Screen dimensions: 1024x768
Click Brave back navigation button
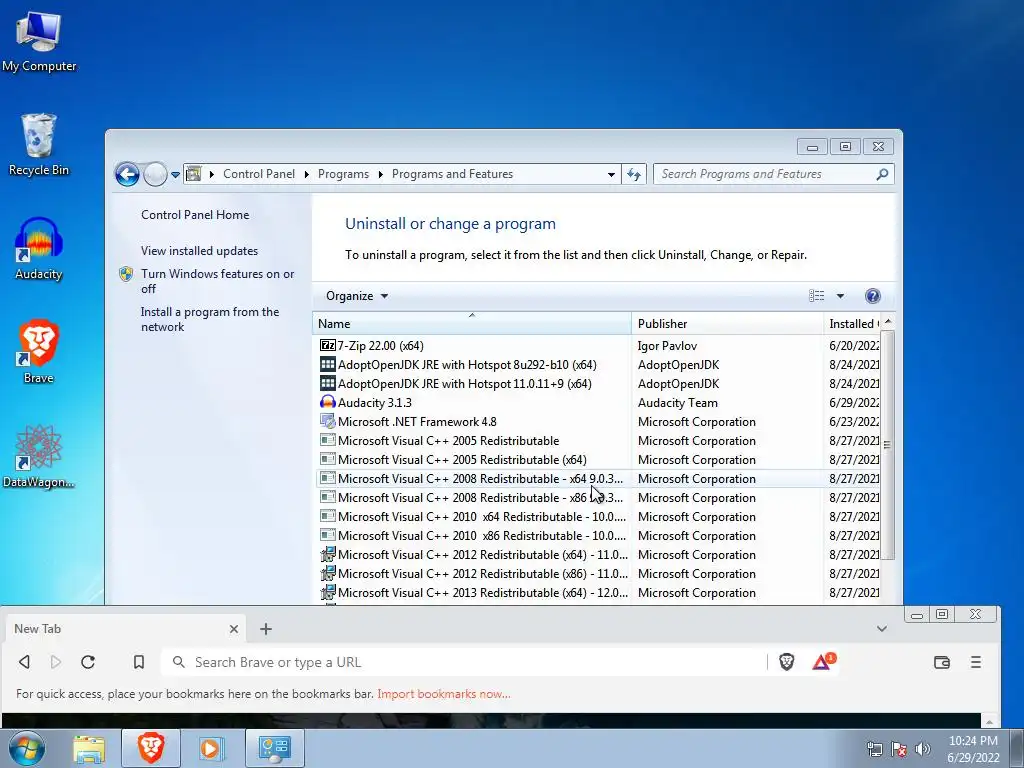point(24,662)
